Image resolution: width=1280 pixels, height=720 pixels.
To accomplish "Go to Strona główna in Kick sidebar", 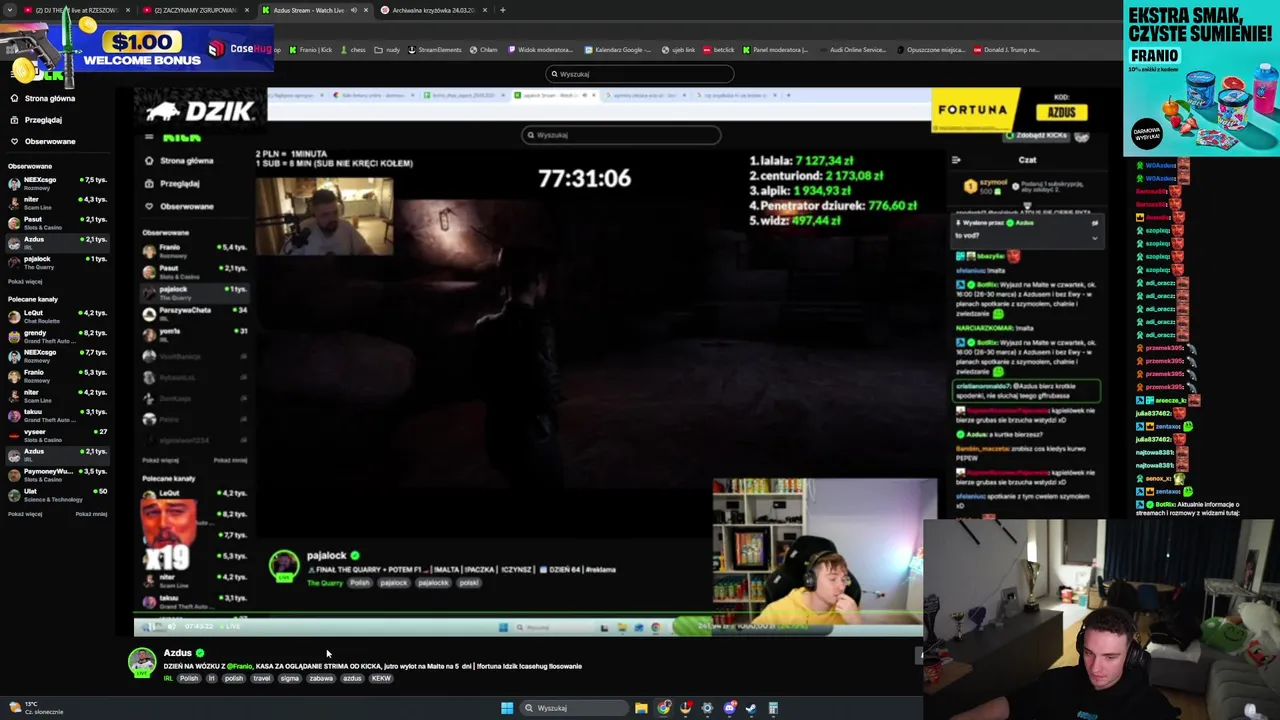I will (x=42, y=99).
